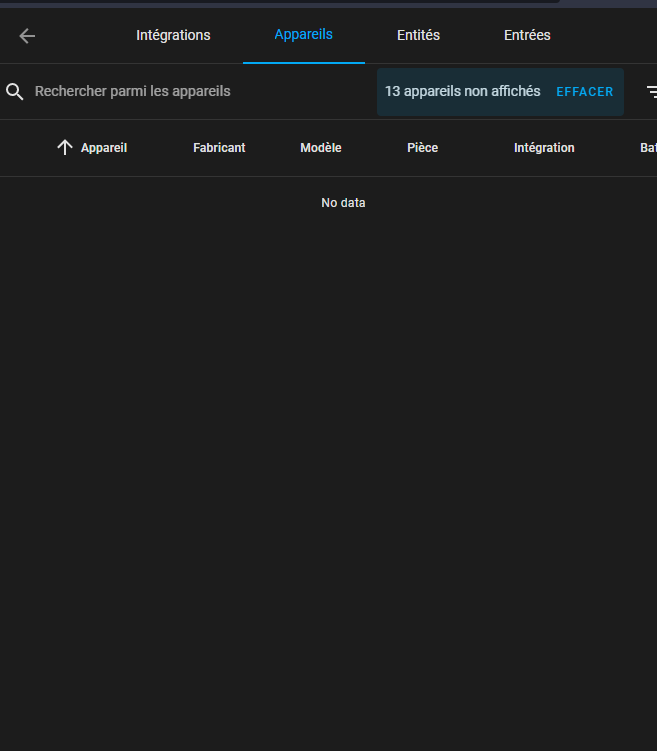This screenshot has width=657, height=751.
Task: Sort by the Appareil column header
Action: click(104, 148)
